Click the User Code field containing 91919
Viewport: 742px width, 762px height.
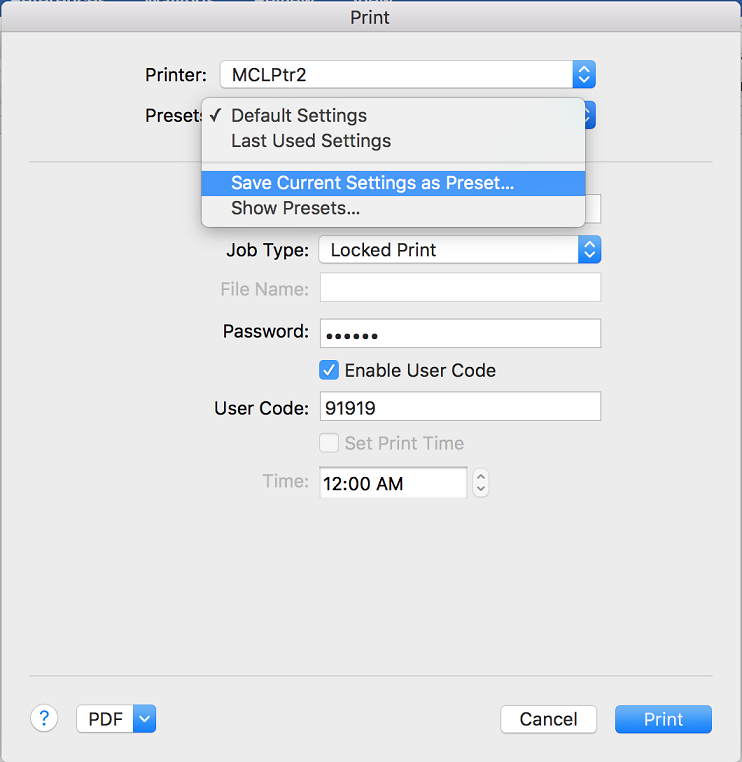(460, 406)
